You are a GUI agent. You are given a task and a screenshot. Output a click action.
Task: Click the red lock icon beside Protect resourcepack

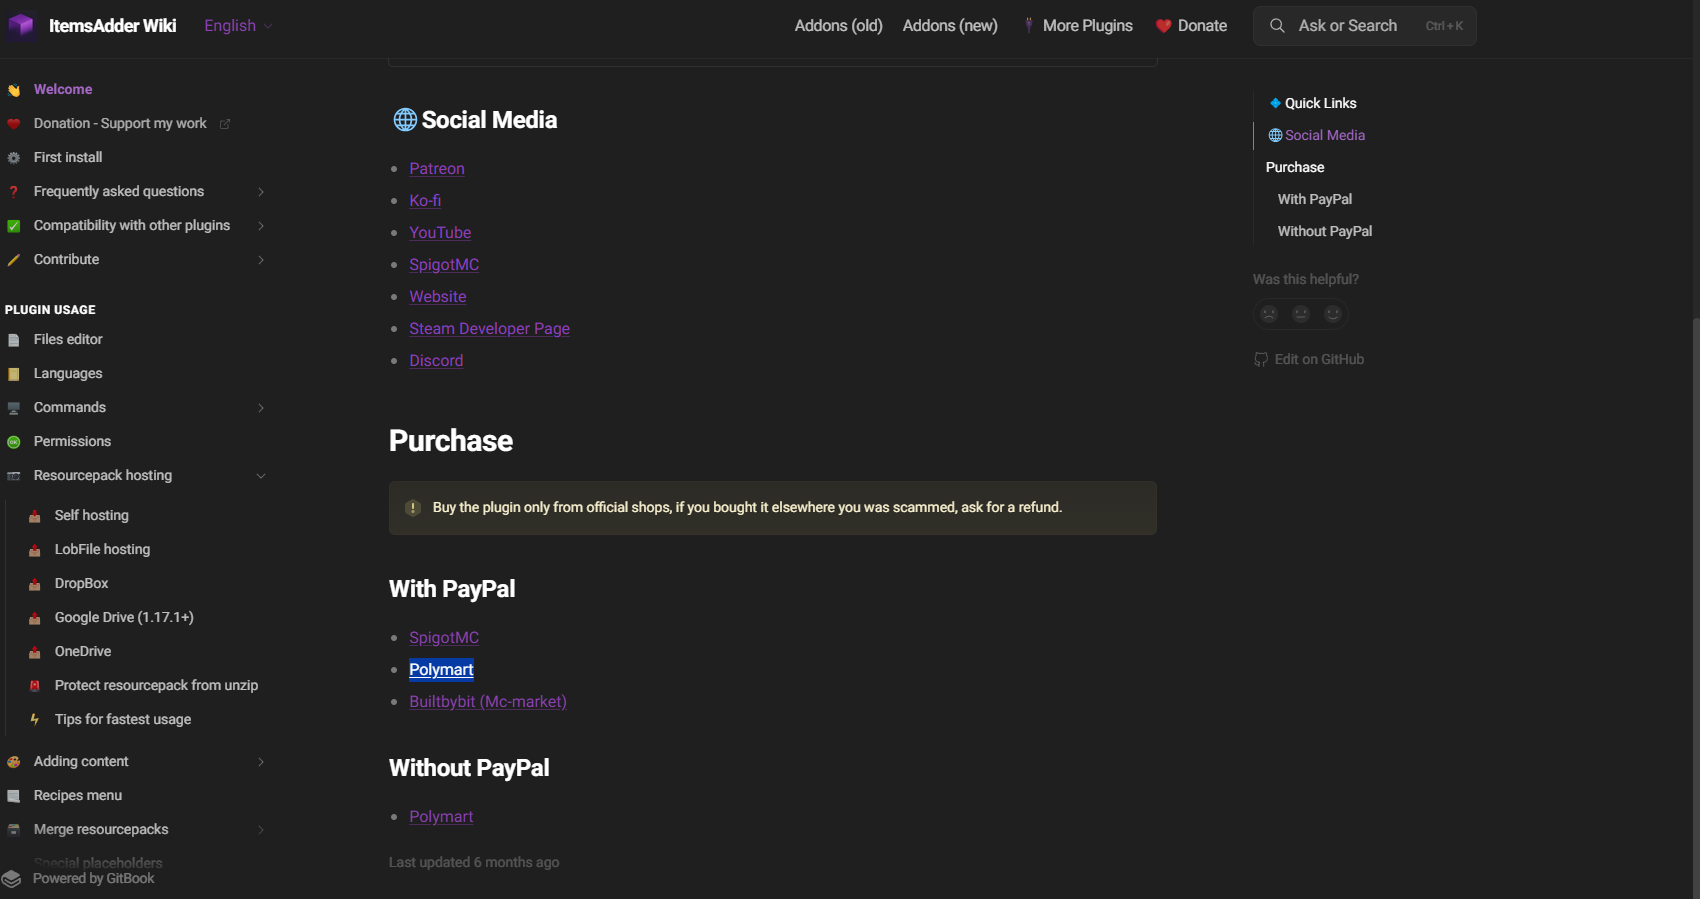click(x=35, y=686)
